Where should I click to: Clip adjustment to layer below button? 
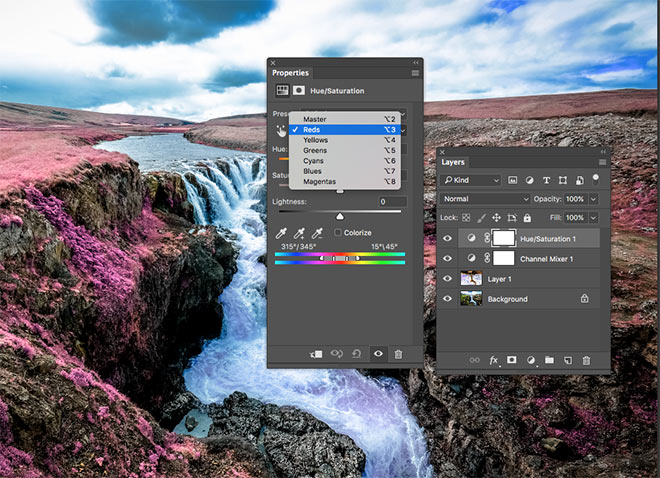click(316, 354)
